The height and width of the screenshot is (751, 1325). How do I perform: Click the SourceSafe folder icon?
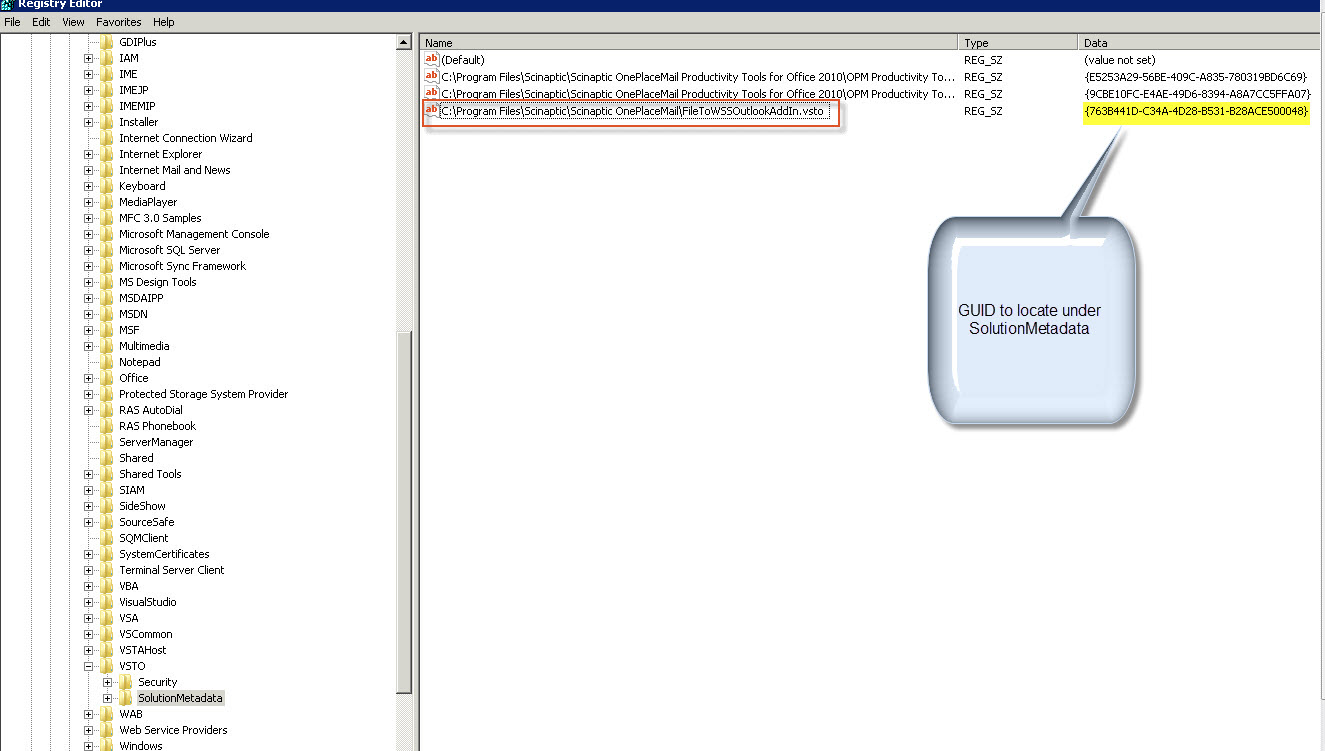(x=107, y=522)
